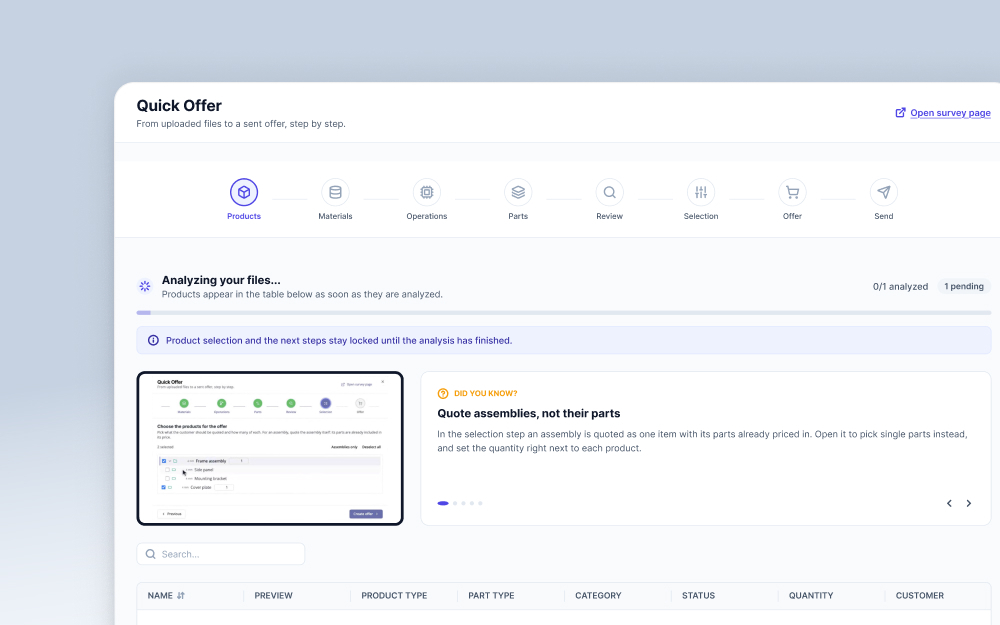Show the previous tip with left chevron
The image size is (1000, 625).
[x=949, y=503]
